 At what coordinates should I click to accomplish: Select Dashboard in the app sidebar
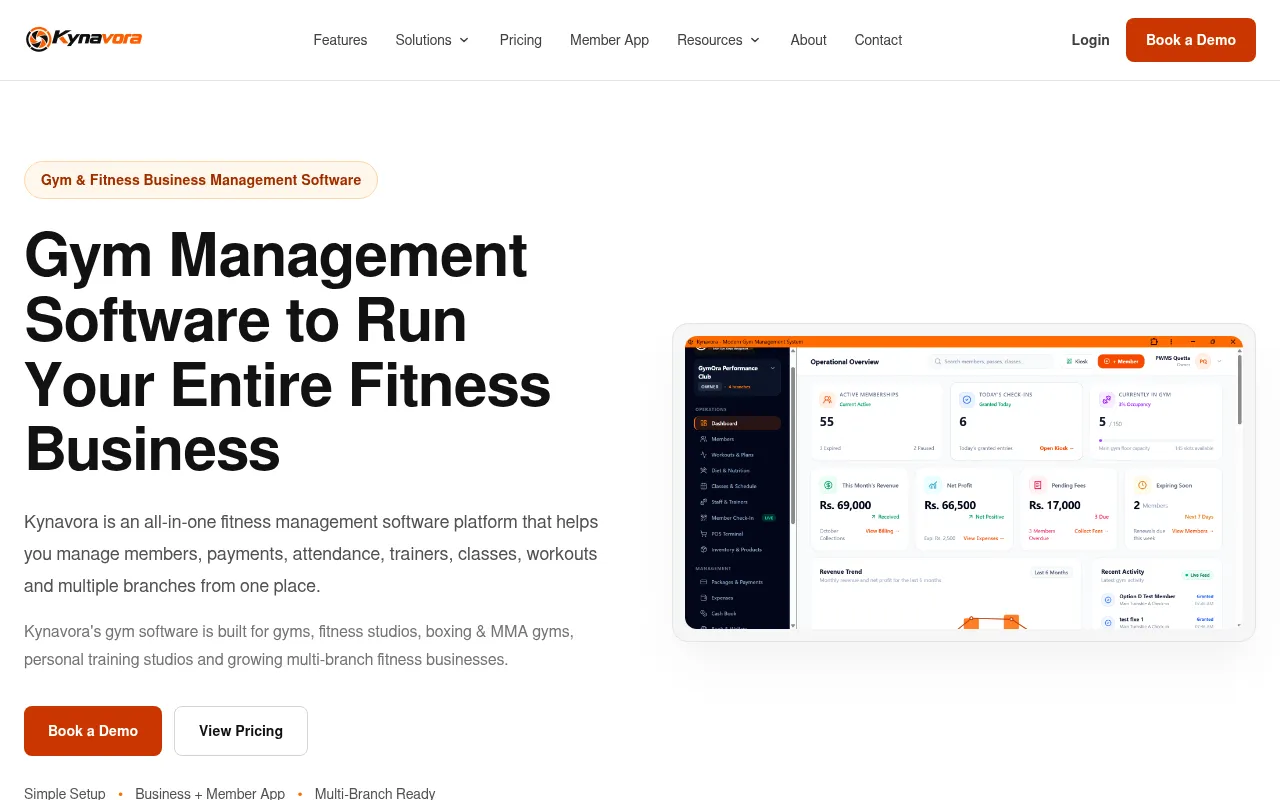[737, 423]
